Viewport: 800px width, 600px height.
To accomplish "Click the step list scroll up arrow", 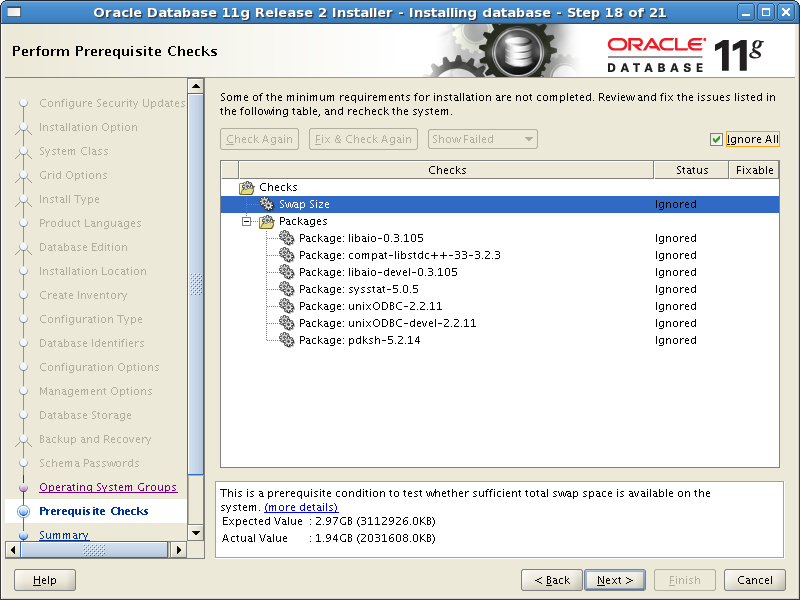I will coord(196,86).
